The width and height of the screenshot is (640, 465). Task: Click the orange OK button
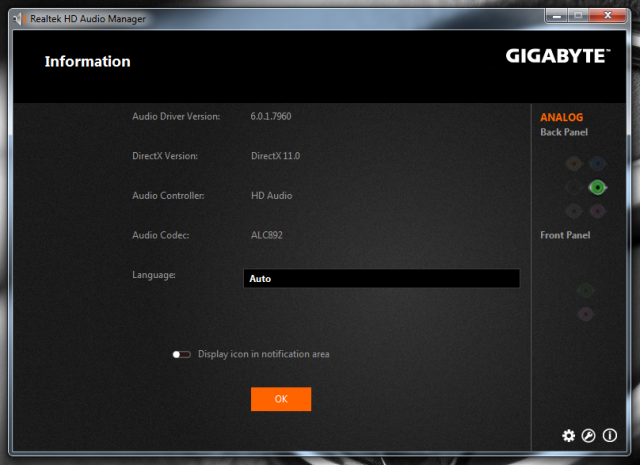(281, 399)
